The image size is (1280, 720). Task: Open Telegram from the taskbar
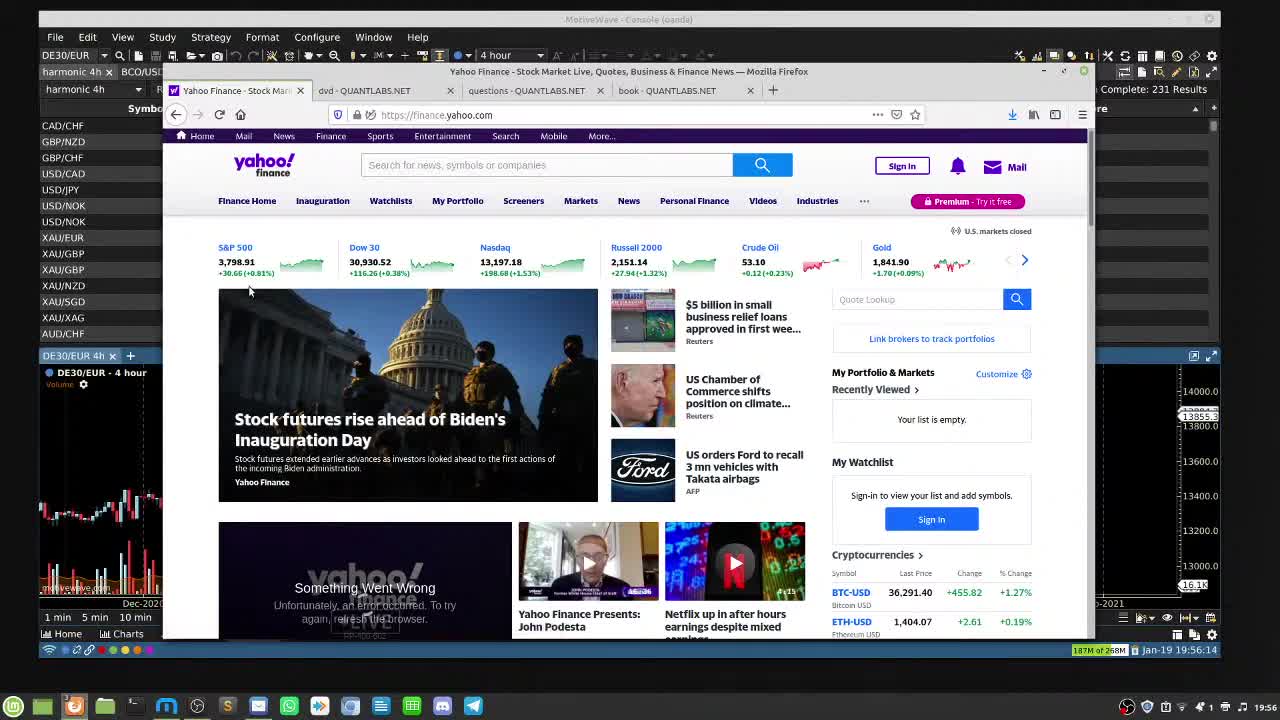tap(473, 706)
